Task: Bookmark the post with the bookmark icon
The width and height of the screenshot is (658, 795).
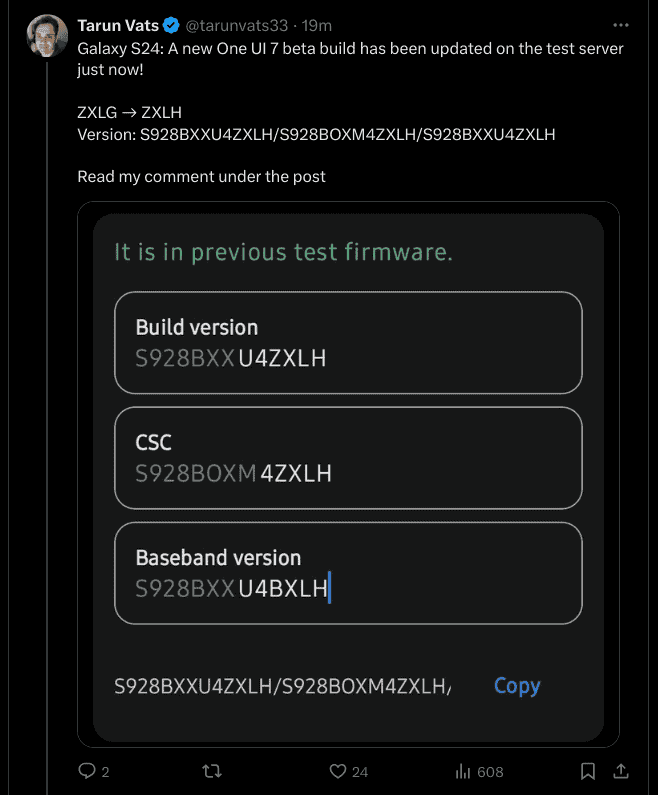Action: (589, 771)
